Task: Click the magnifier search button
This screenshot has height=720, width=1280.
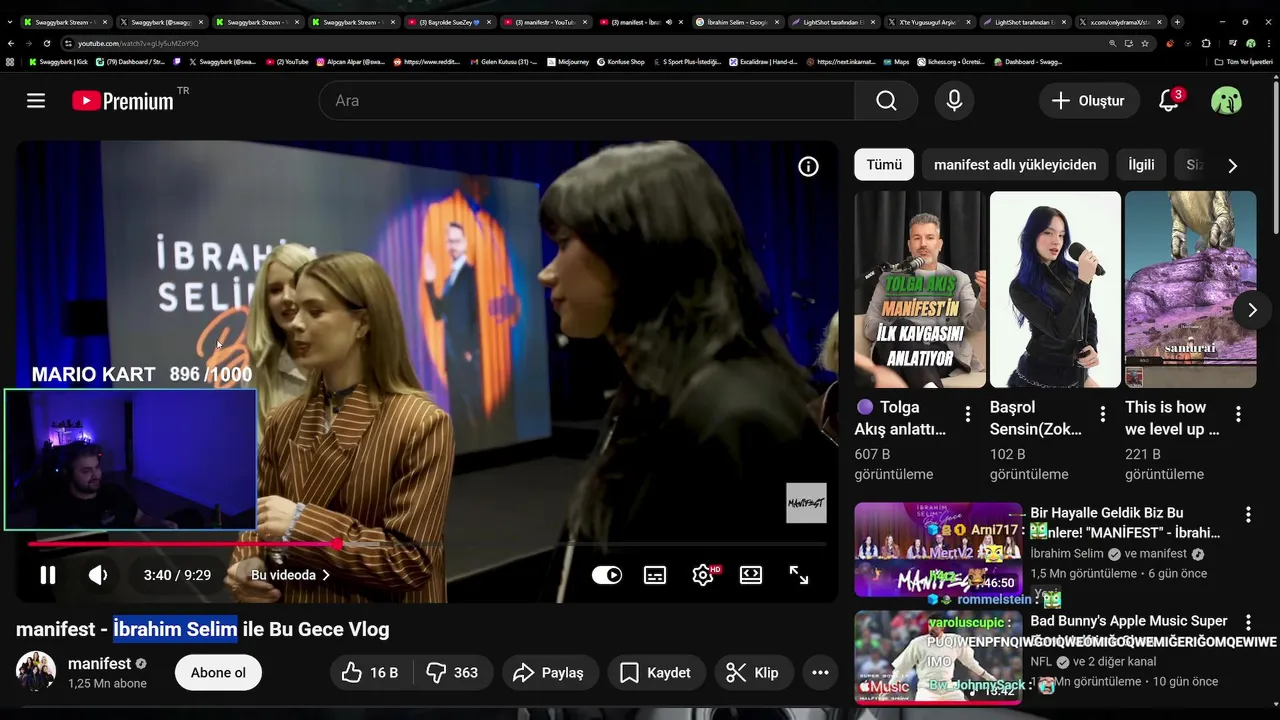Action: coord(886,100)
